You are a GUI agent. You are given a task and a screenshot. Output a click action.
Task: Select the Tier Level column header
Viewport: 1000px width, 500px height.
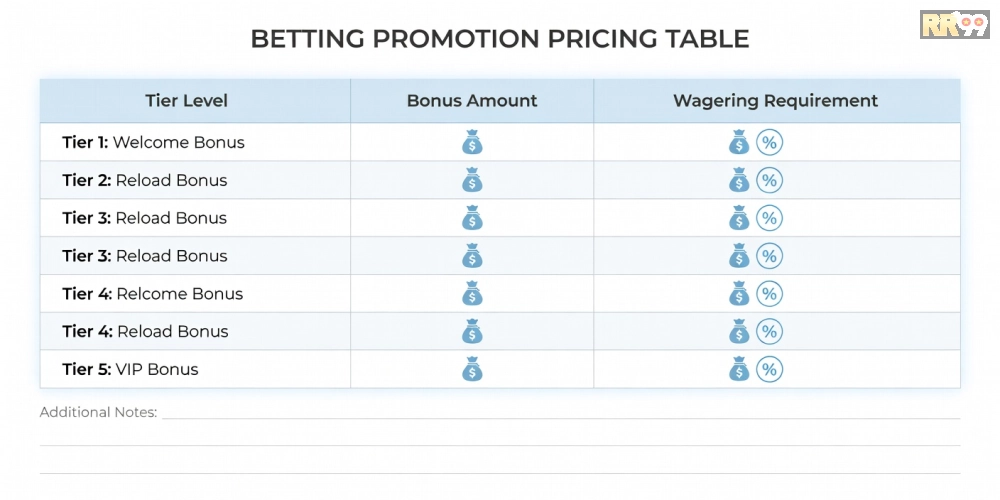(x=187, y=101)
